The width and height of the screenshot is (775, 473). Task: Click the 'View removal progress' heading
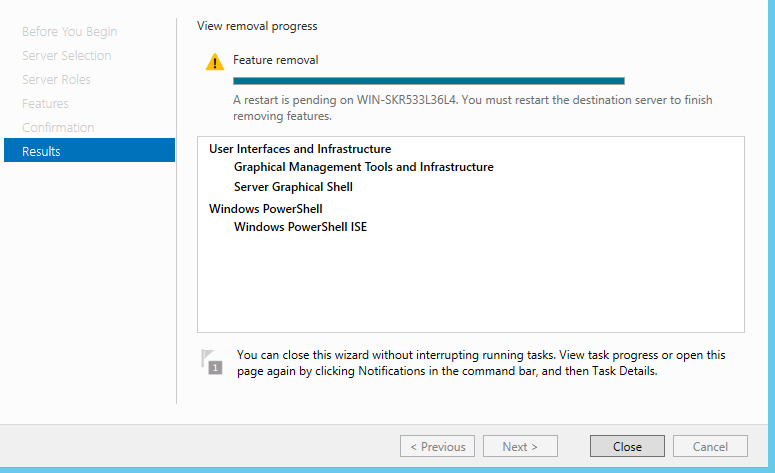coord(257,26)
